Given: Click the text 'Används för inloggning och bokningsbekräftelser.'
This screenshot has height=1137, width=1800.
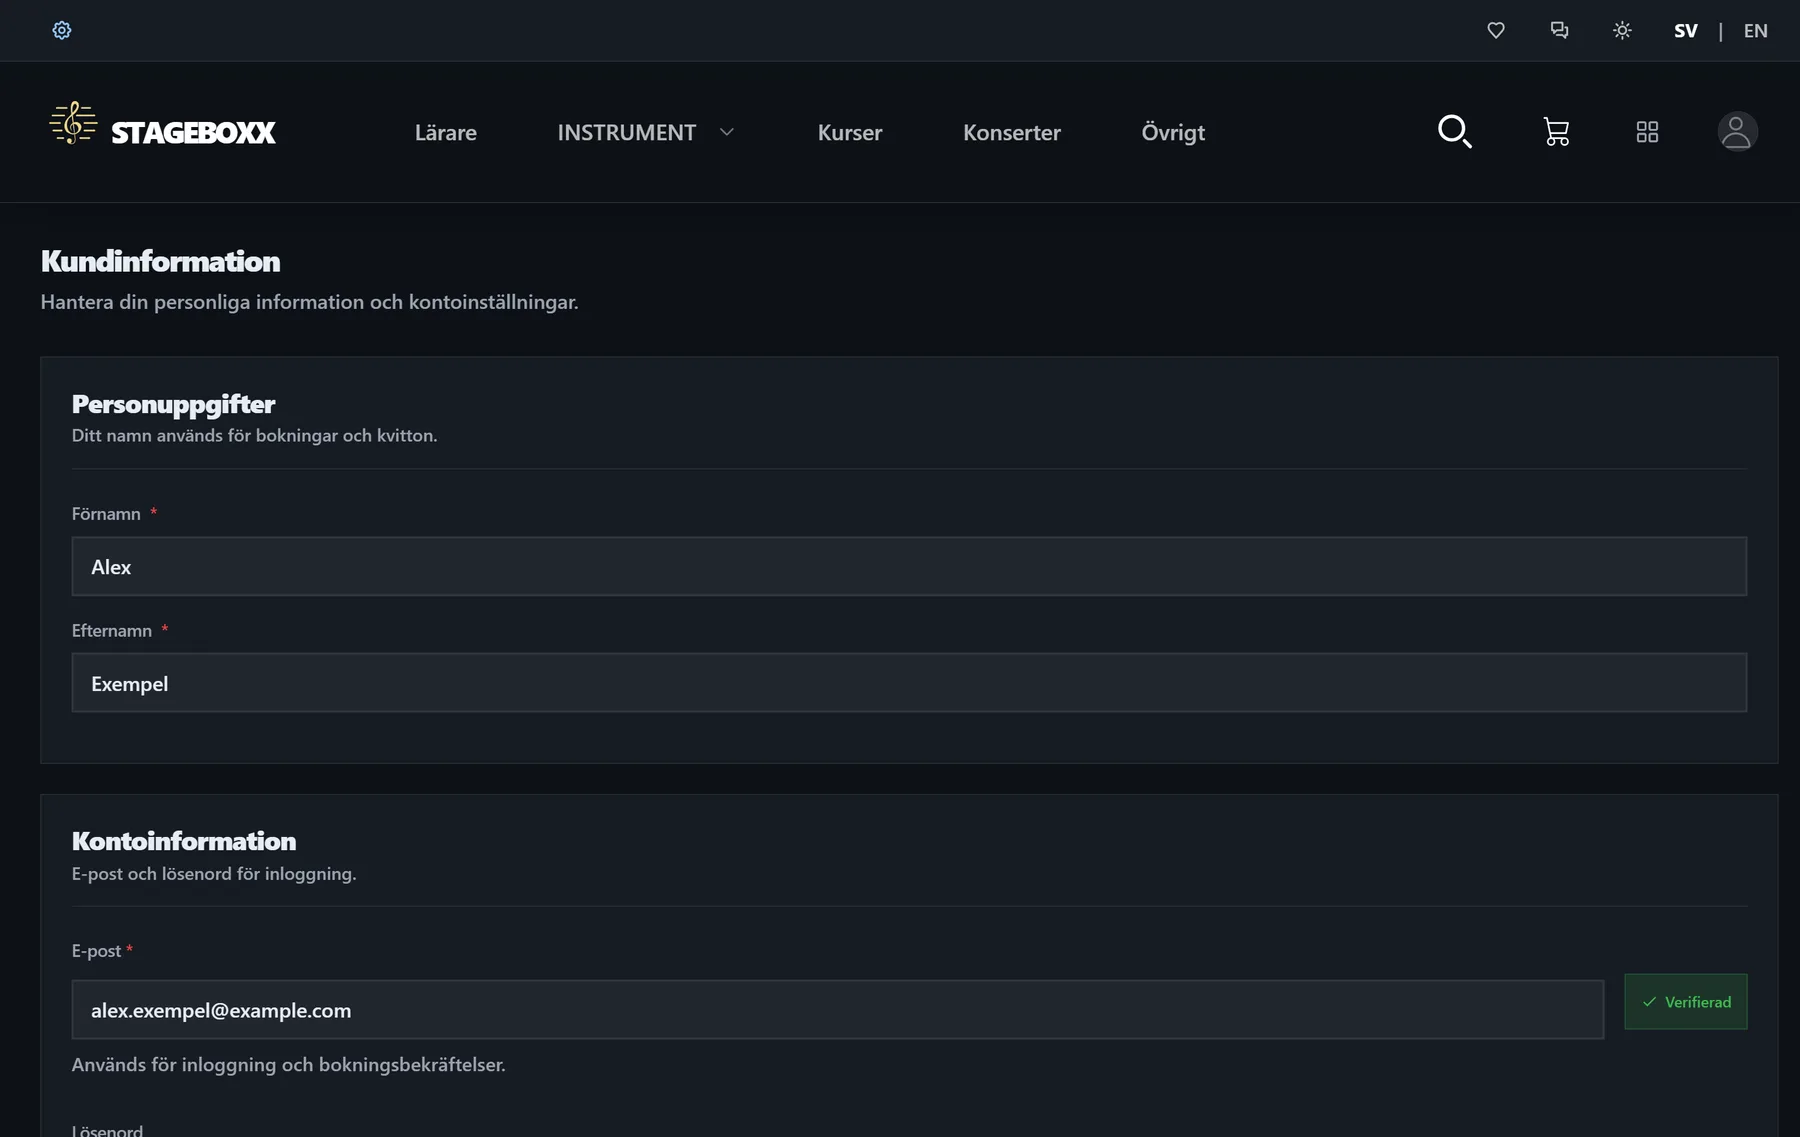Looking at the screenshot, I should click(x=289, y=1065).
